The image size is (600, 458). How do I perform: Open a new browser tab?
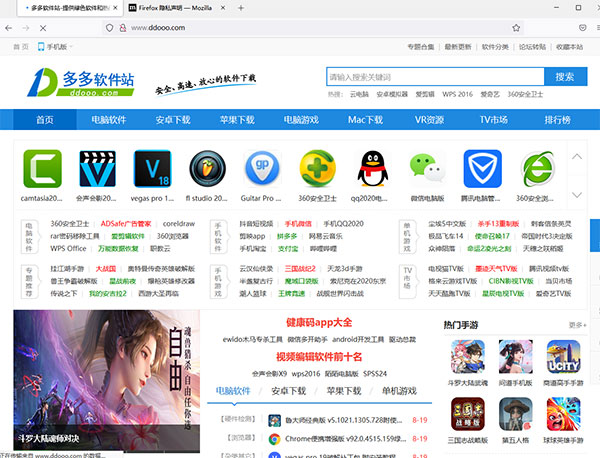pyautogui.click(x=241, y=8)
